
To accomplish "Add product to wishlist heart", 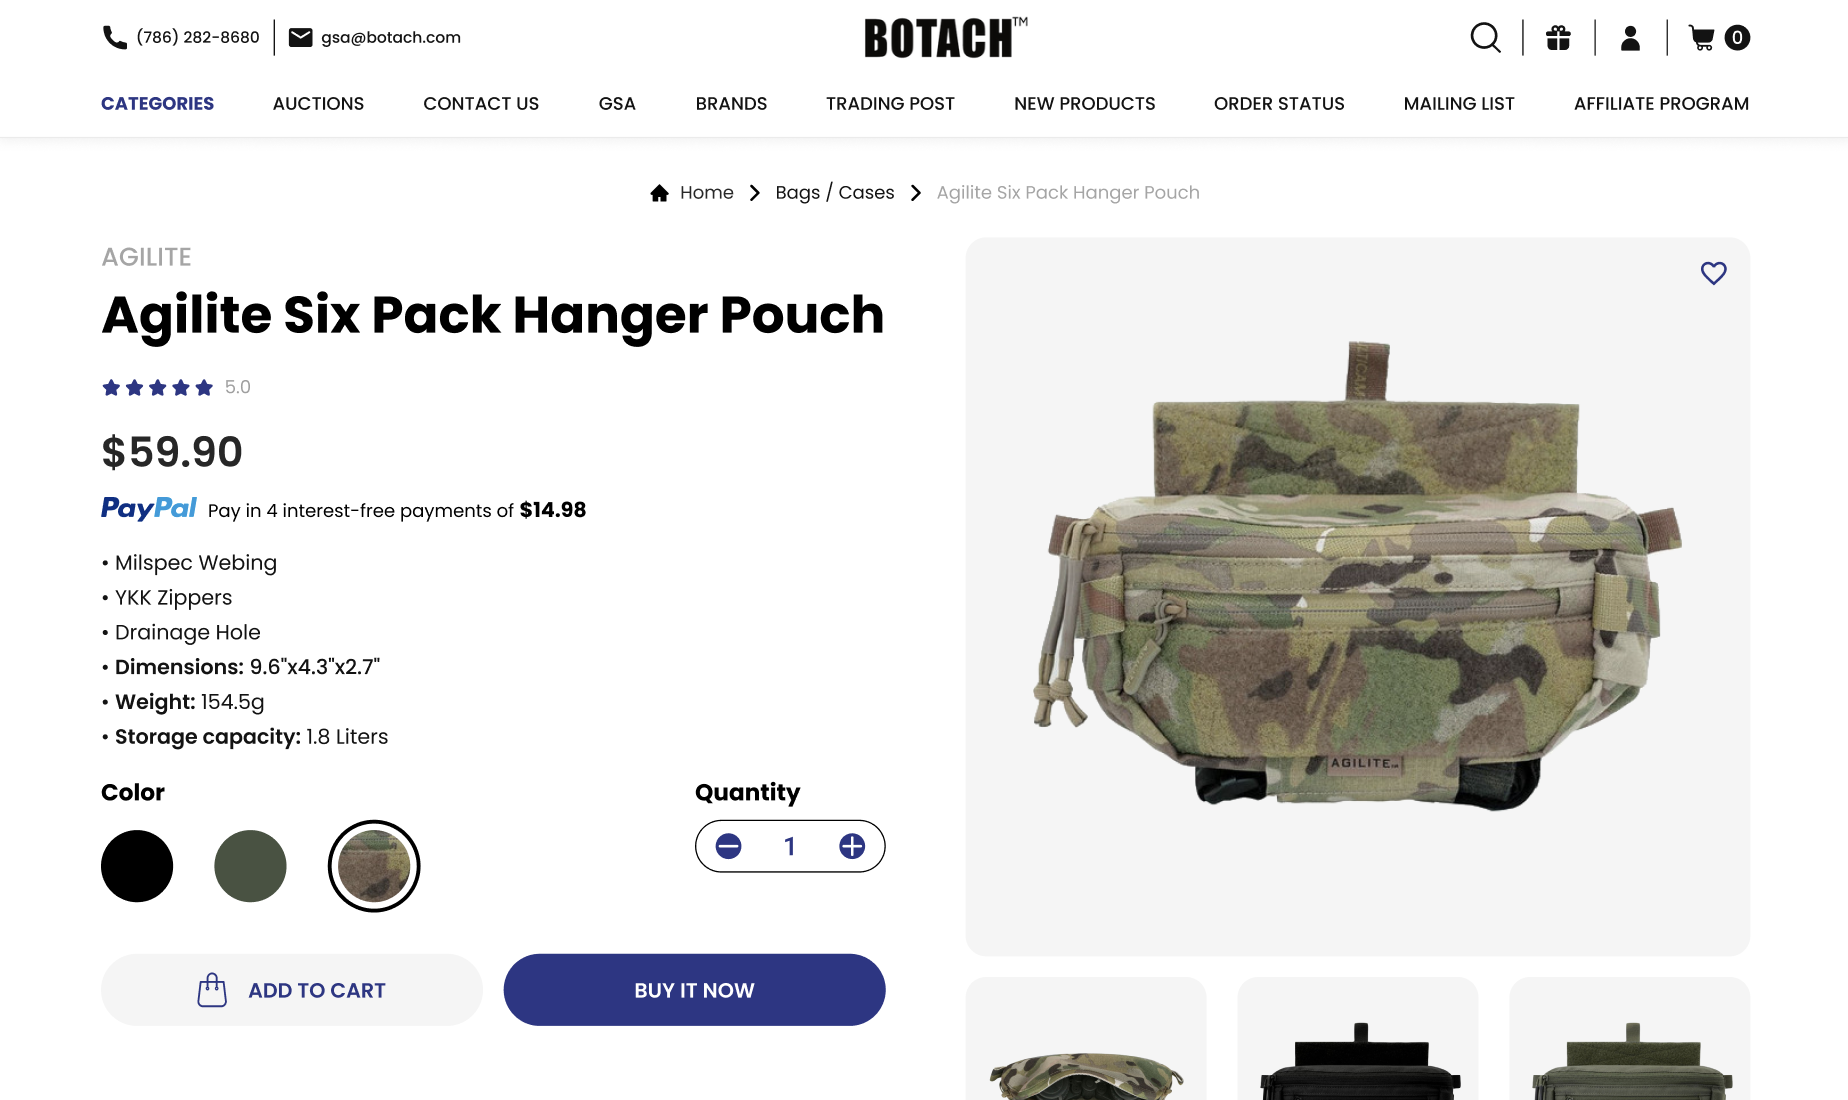I will [1713, 273].
